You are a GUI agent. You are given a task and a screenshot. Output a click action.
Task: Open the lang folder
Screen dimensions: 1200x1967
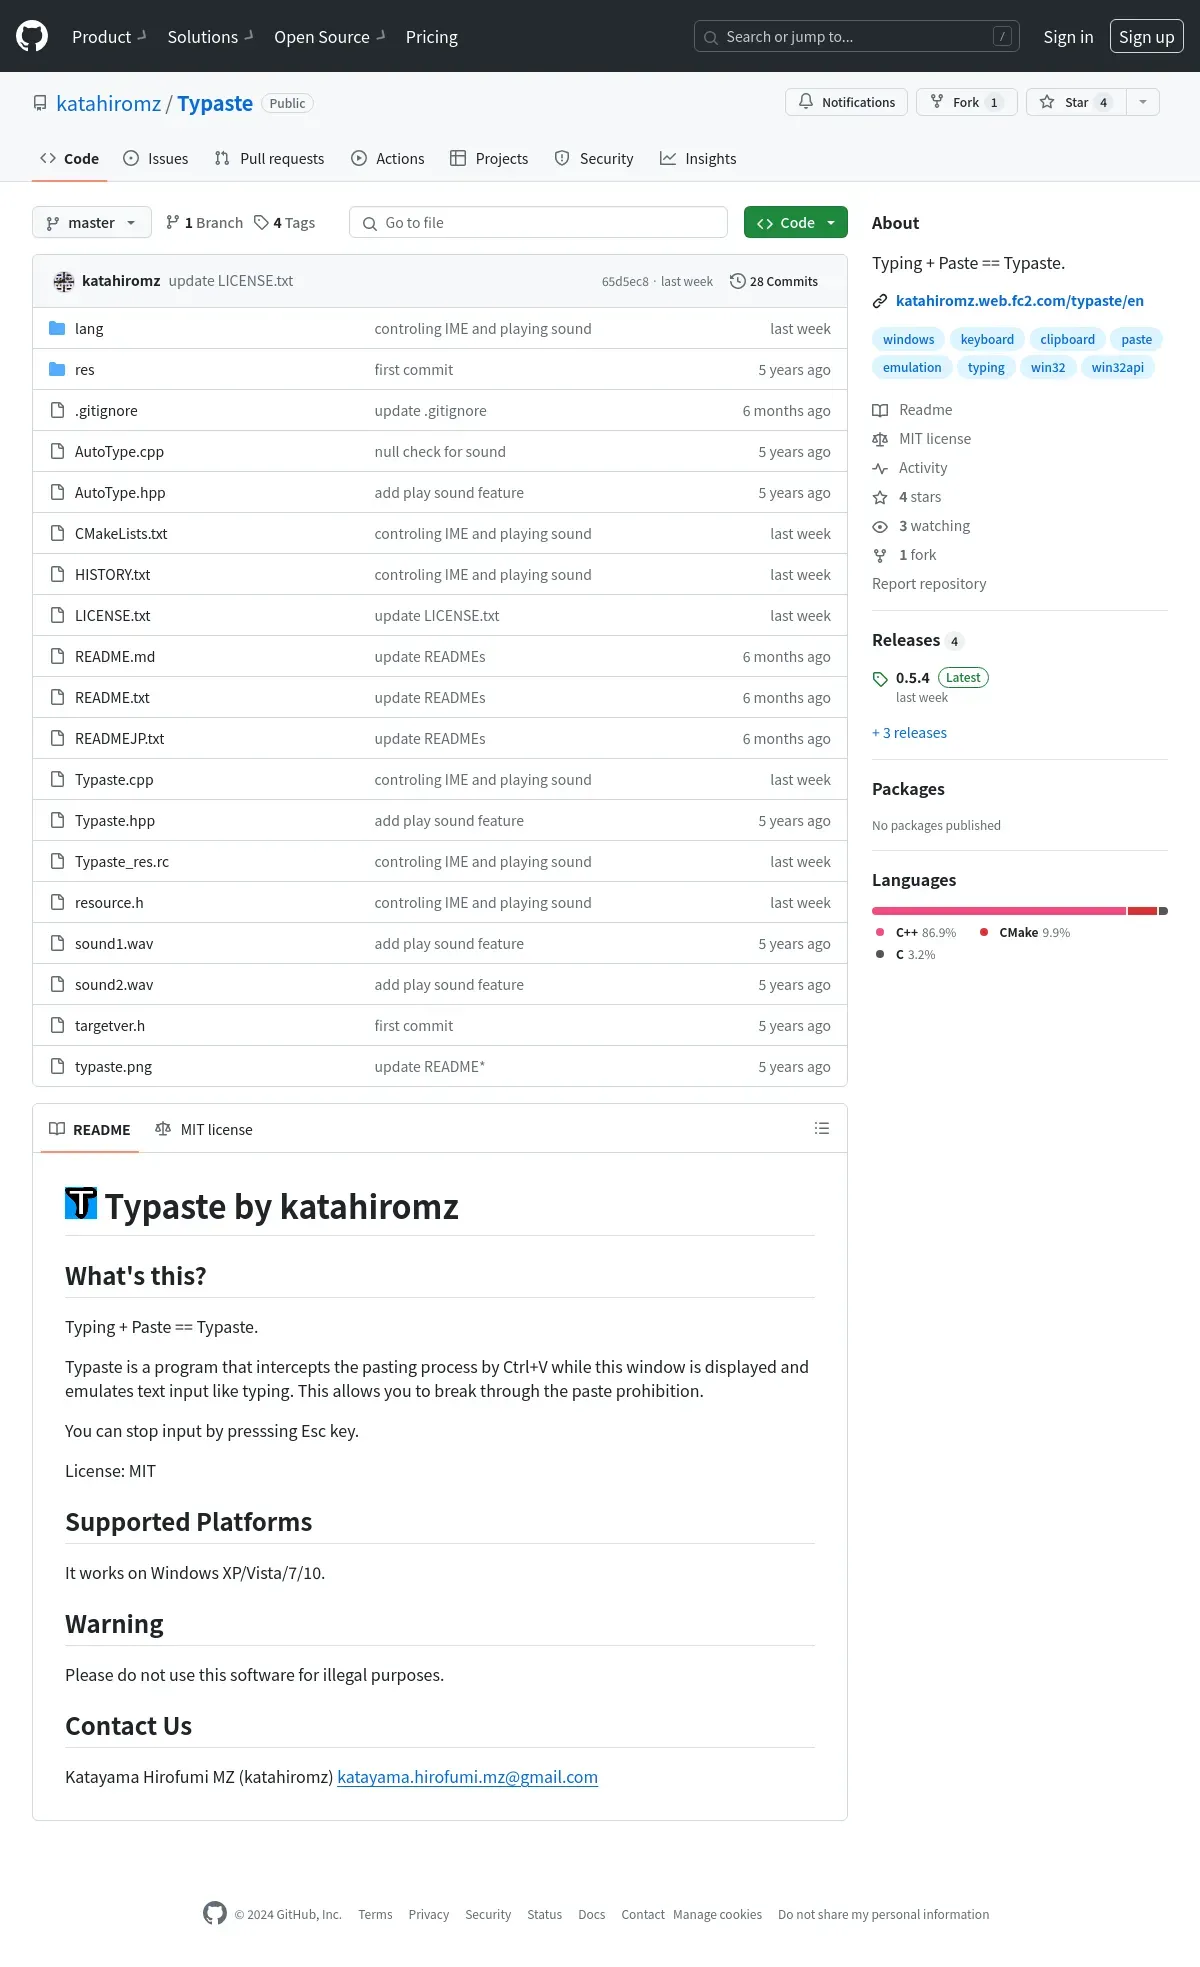89,329
